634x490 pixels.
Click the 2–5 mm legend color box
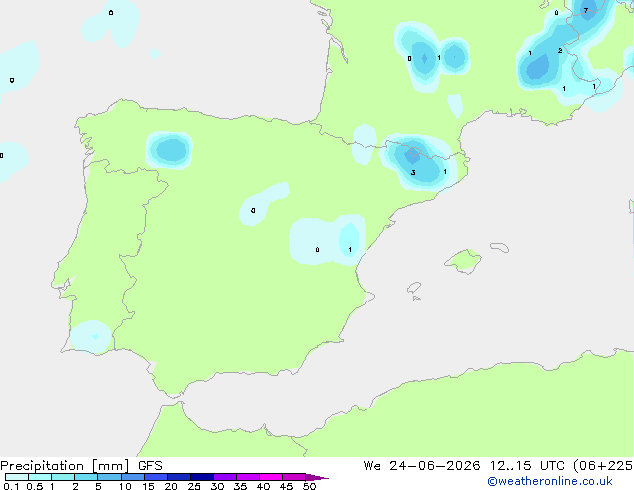[86, 477]
